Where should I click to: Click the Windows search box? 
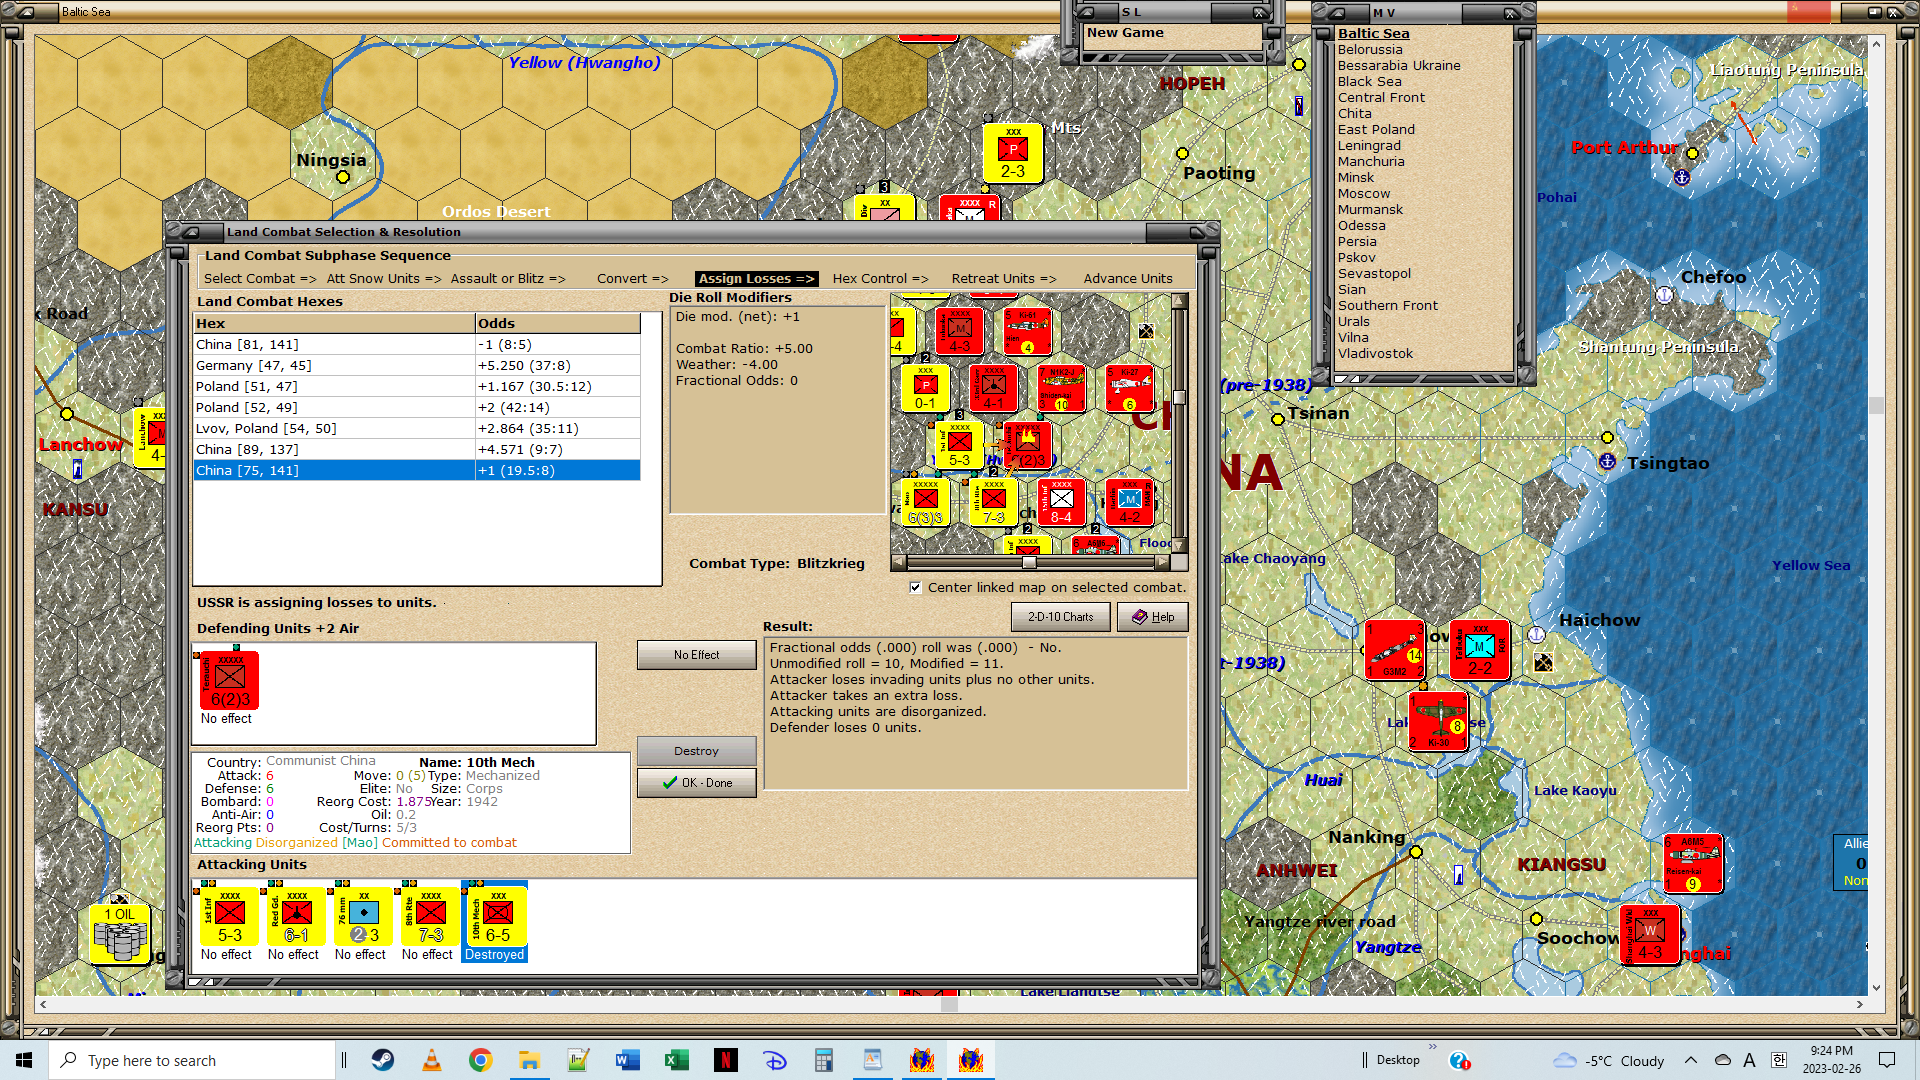point(192,1060)
